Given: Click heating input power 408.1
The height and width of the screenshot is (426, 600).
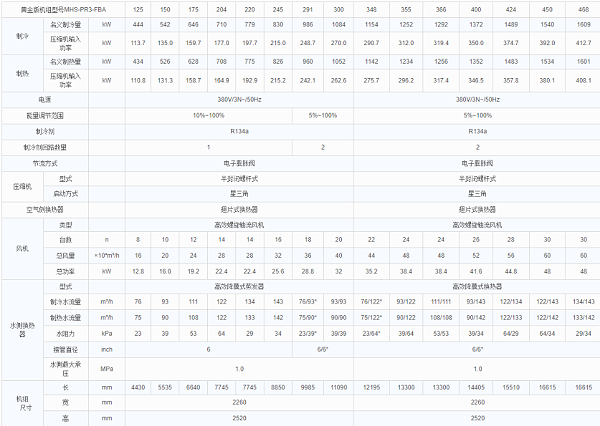Looking at the screenshot, I should pyautogui.click(x=584, y=80).
